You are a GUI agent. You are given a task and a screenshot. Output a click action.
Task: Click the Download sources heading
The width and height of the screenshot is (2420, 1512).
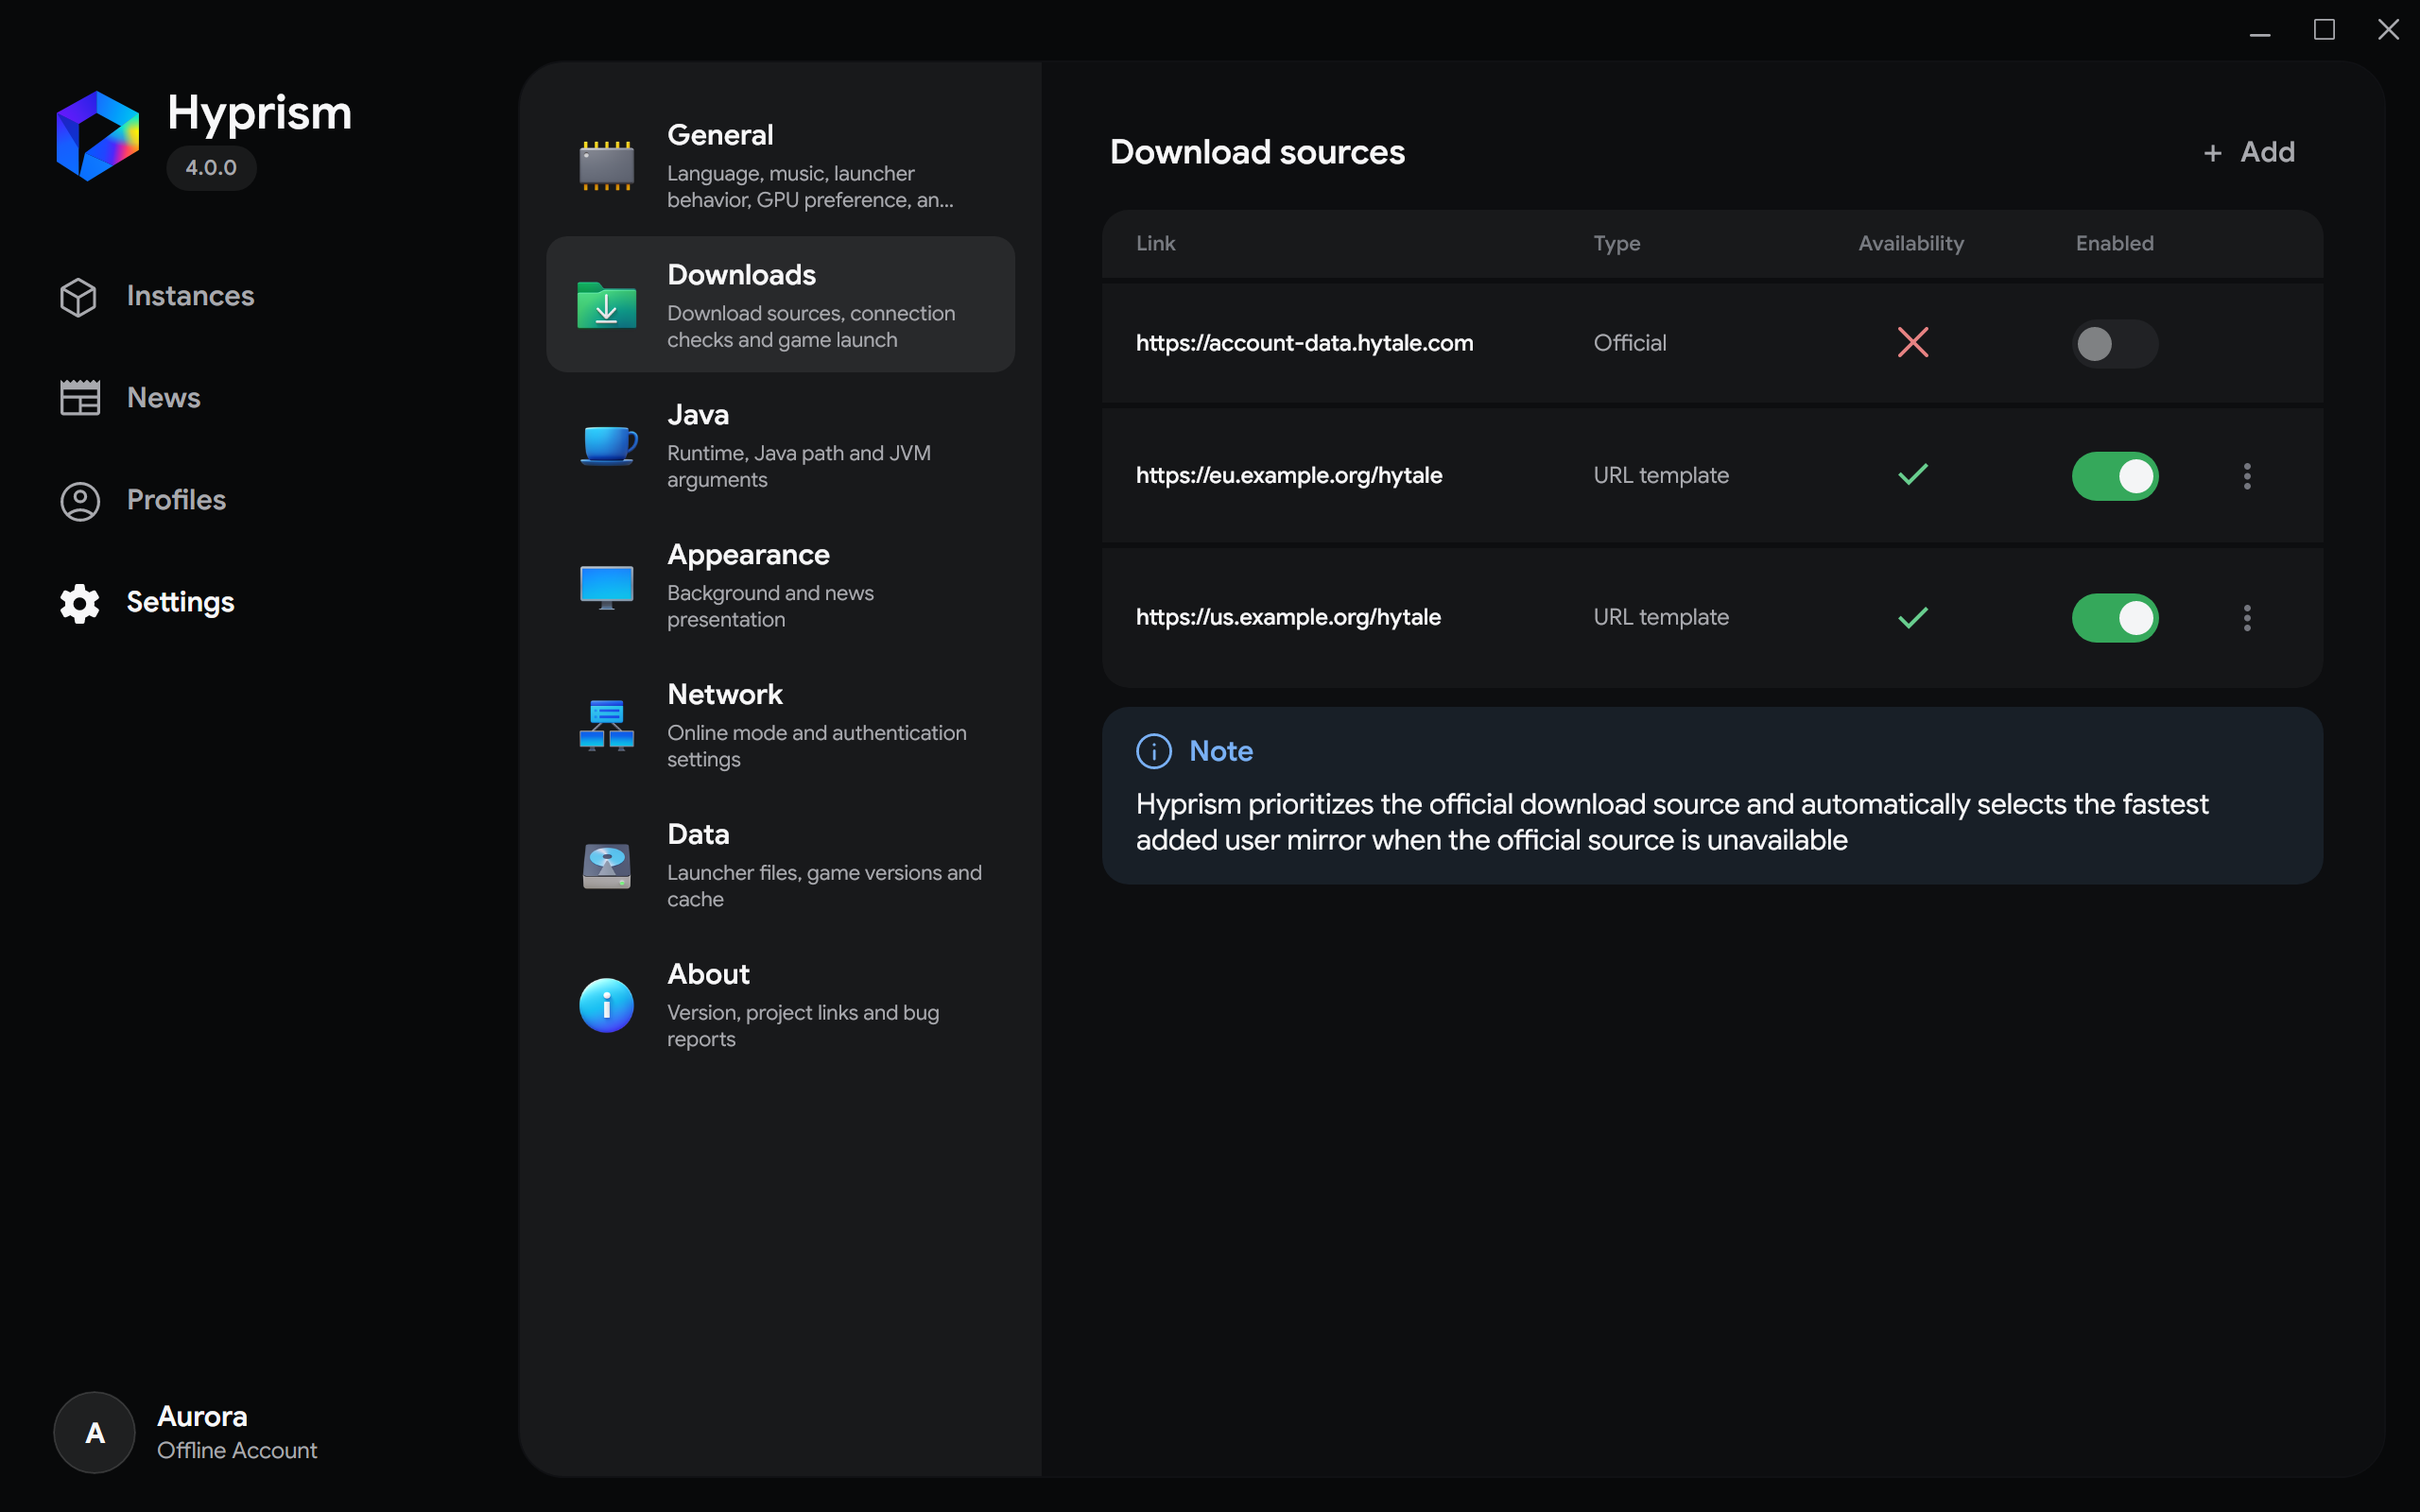[1257, 152]
